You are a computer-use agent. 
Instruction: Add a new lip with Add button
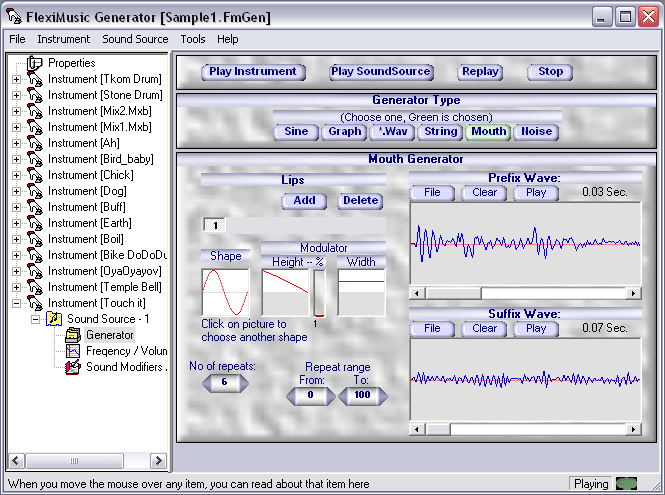[x=304, y=201]
